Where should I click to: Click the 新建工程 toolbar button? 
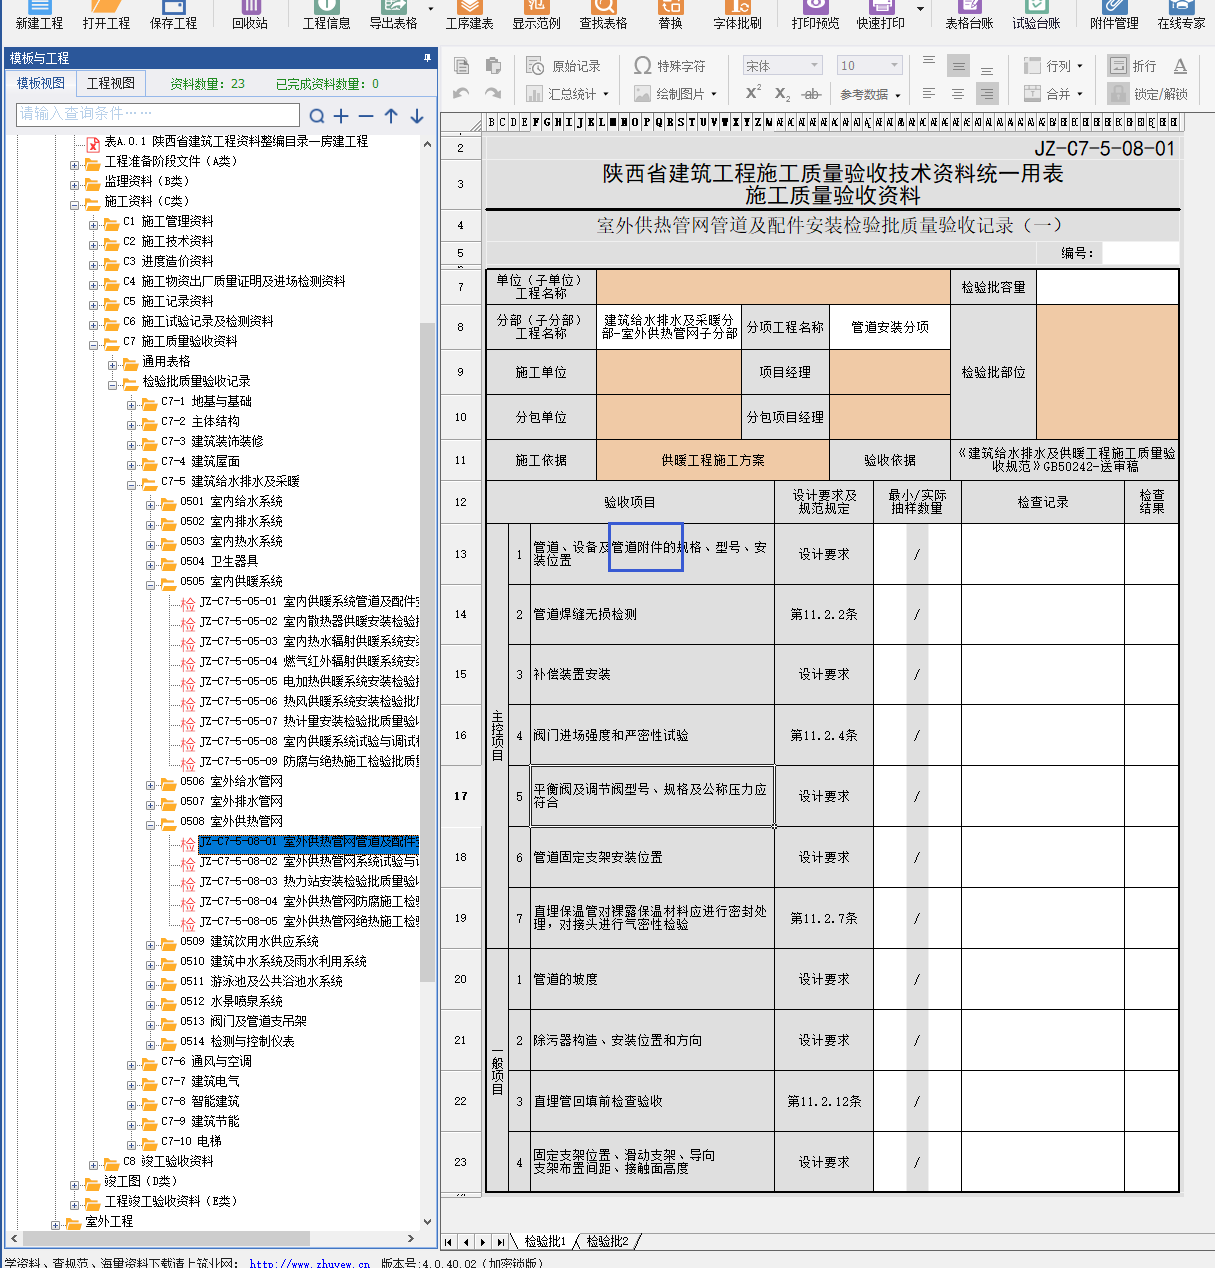coord(39,15)
